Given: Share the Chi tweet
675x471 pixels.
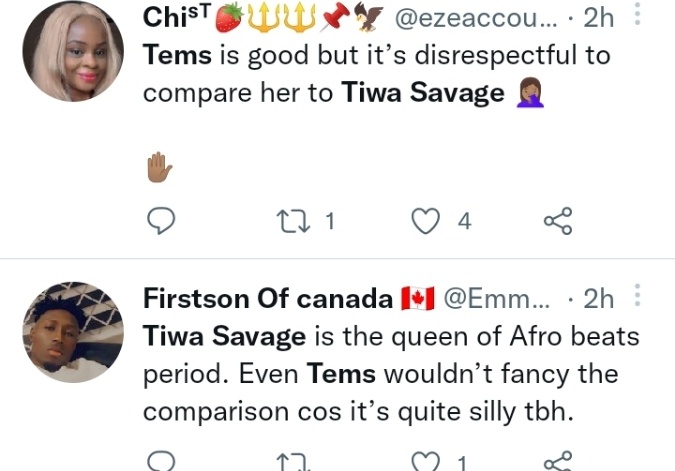Looking at the screenshot, I should [558, 220].
